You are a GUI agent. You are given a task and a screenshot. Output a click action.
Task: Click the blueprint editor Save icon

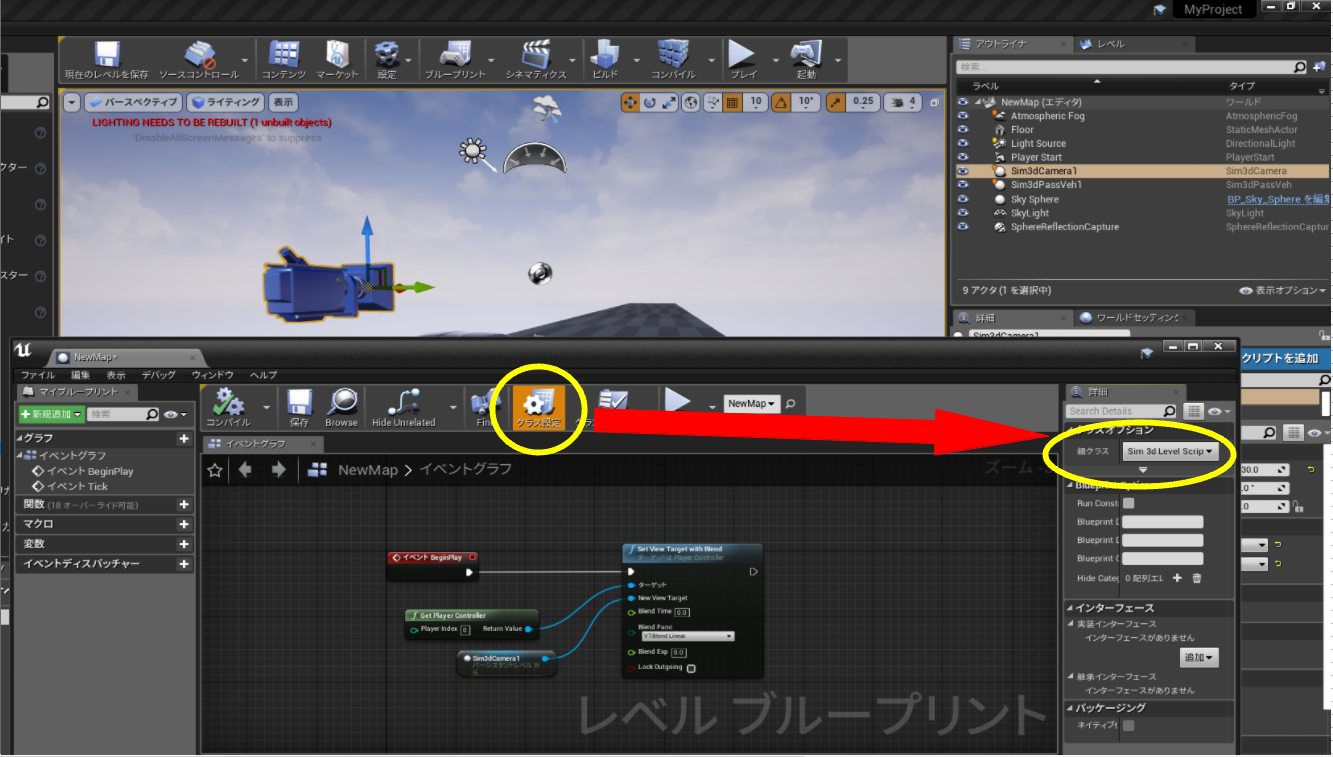299,407
